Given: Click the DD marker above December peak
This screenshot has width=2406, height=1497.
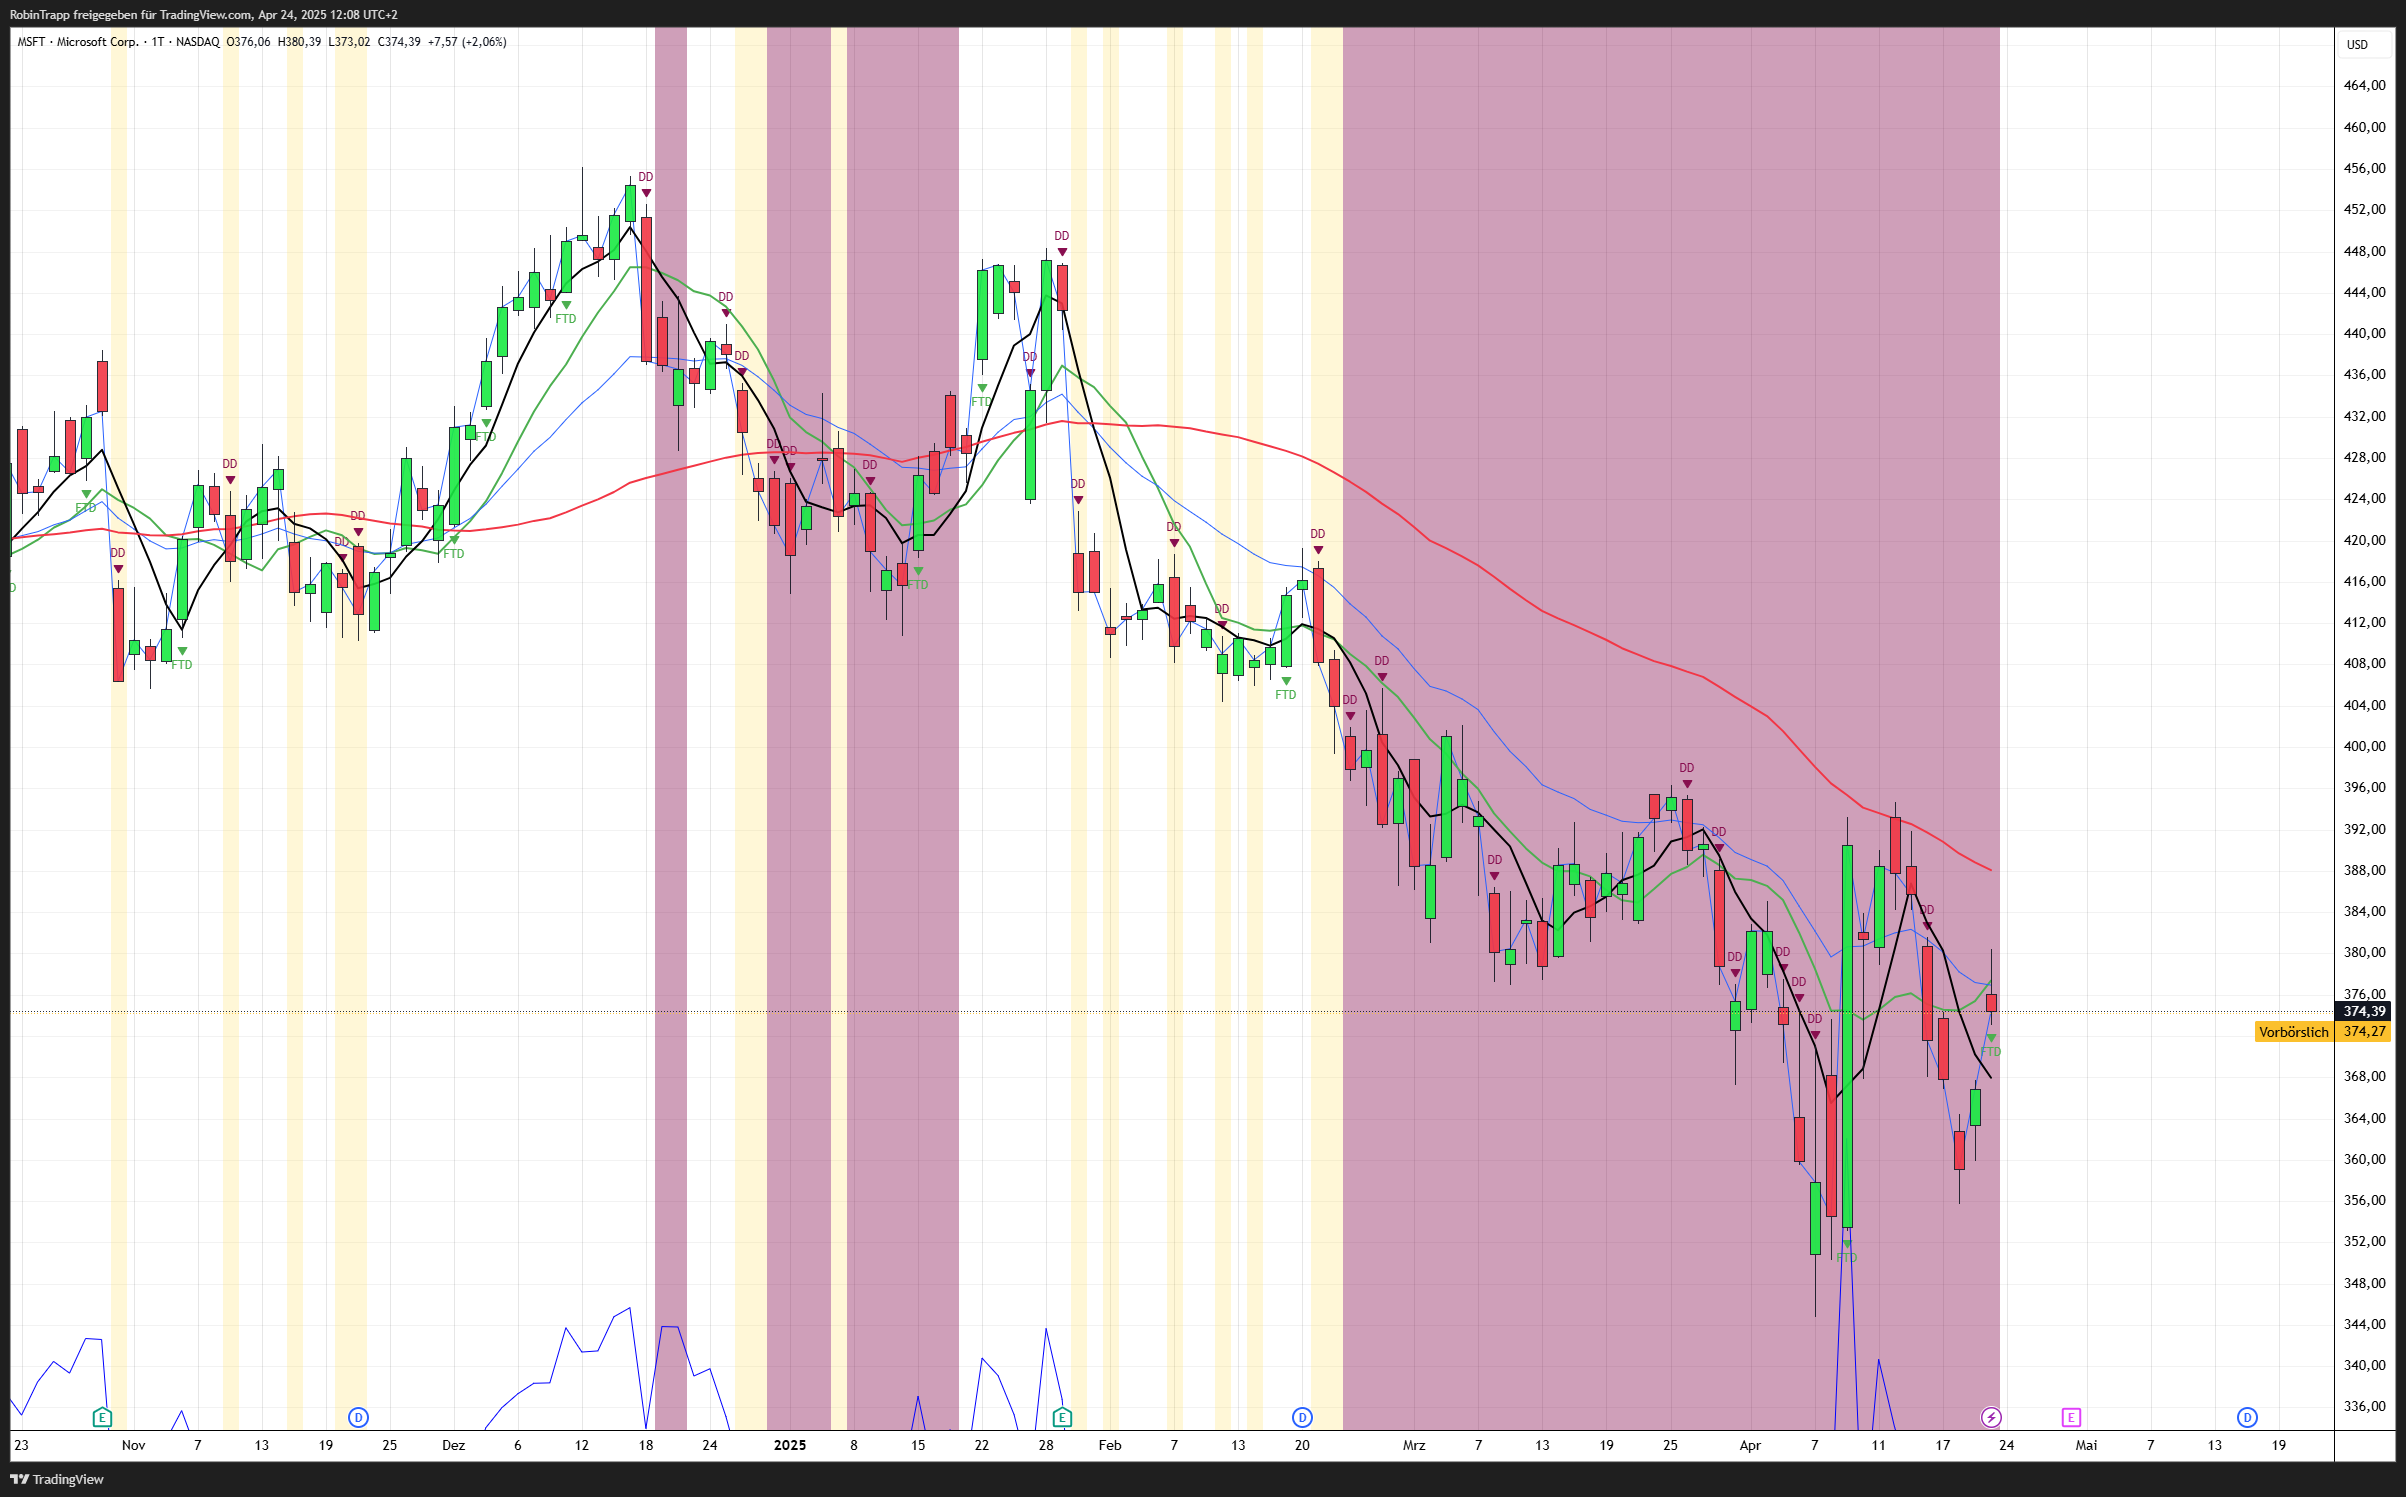Looking at the screenshot, I should click(x=646, y=177).
